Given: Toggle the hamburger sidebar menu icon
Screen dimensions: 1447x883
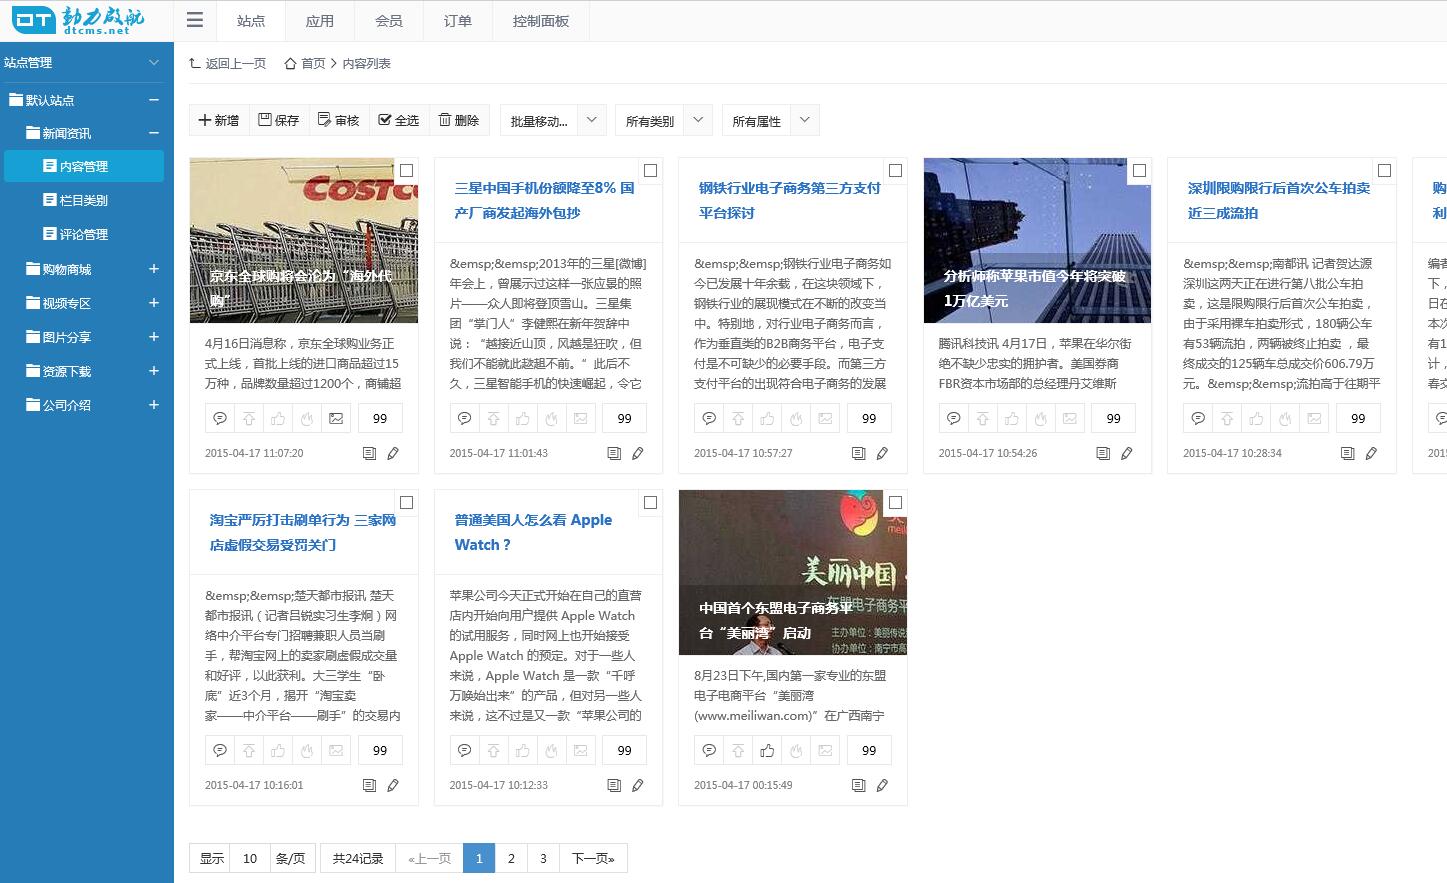Looking at the screenshot, I should click(x=195, y=20).
